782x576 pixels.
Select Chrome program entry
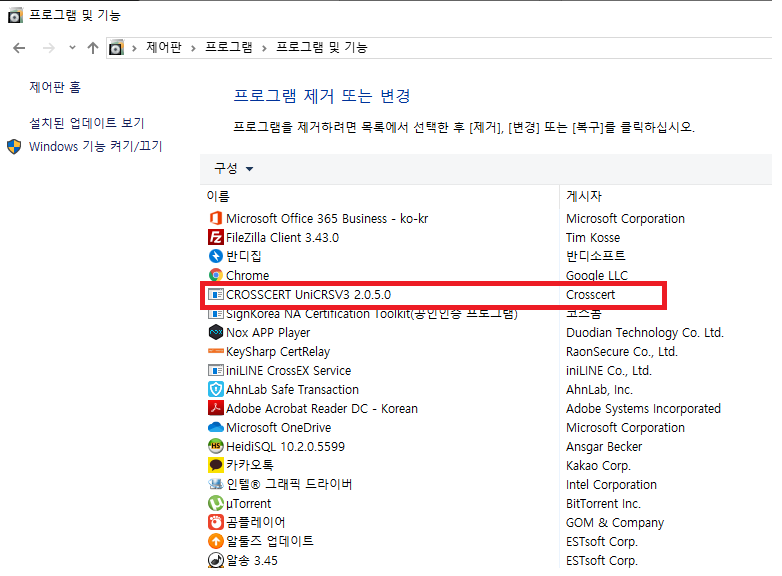(247, 275)
